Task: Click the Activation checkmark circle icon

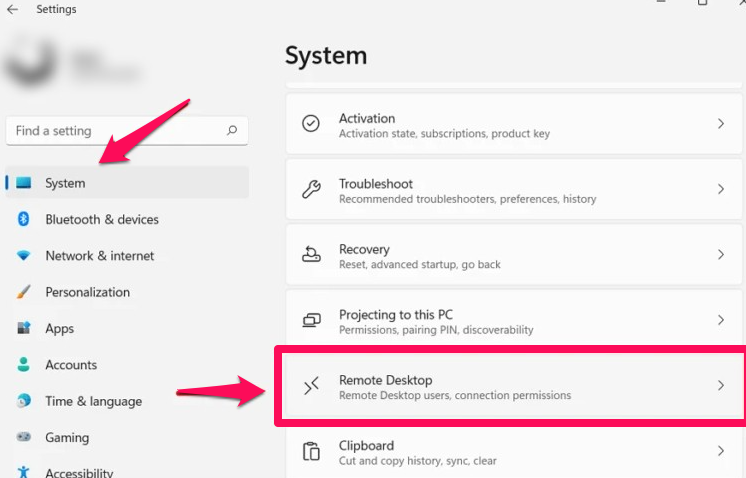Action: click(311, 124)
